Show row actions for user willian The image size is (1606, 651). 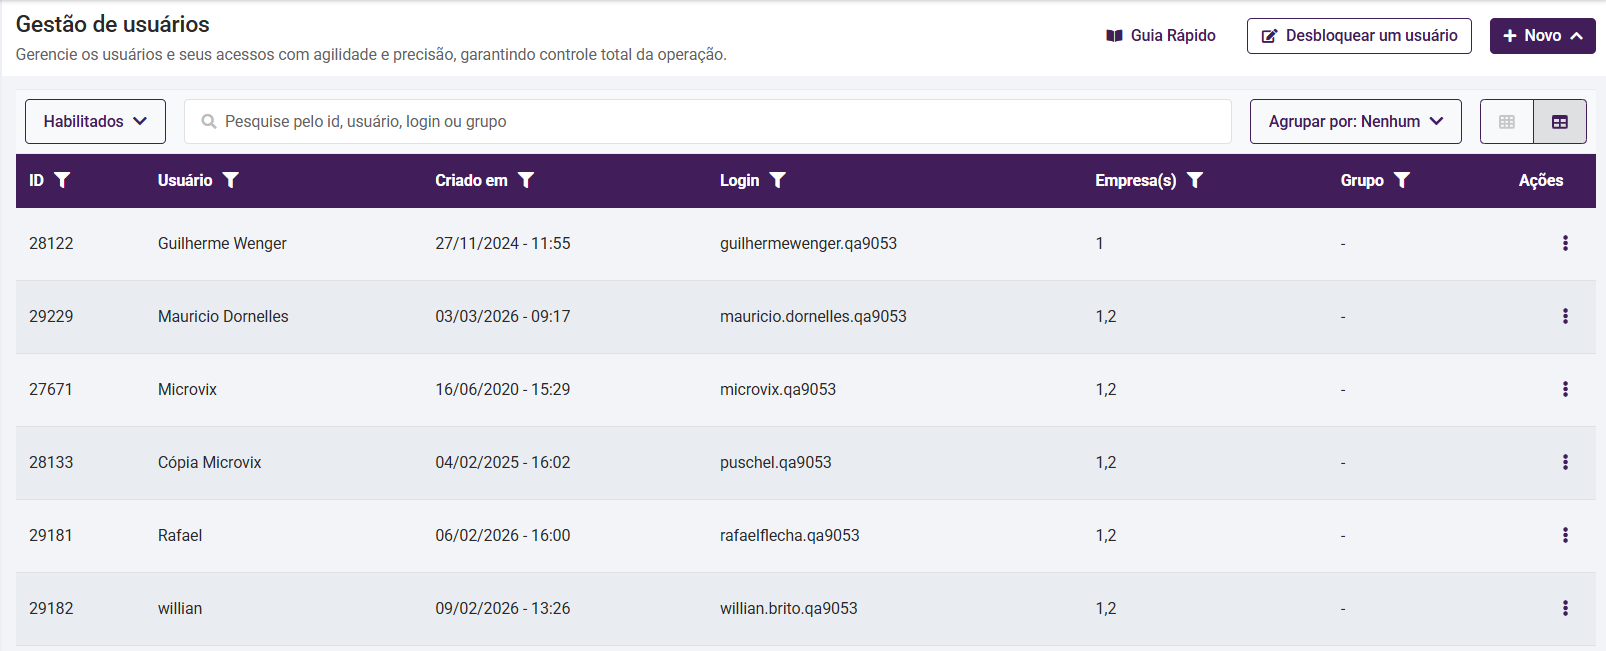point(1565,608)
